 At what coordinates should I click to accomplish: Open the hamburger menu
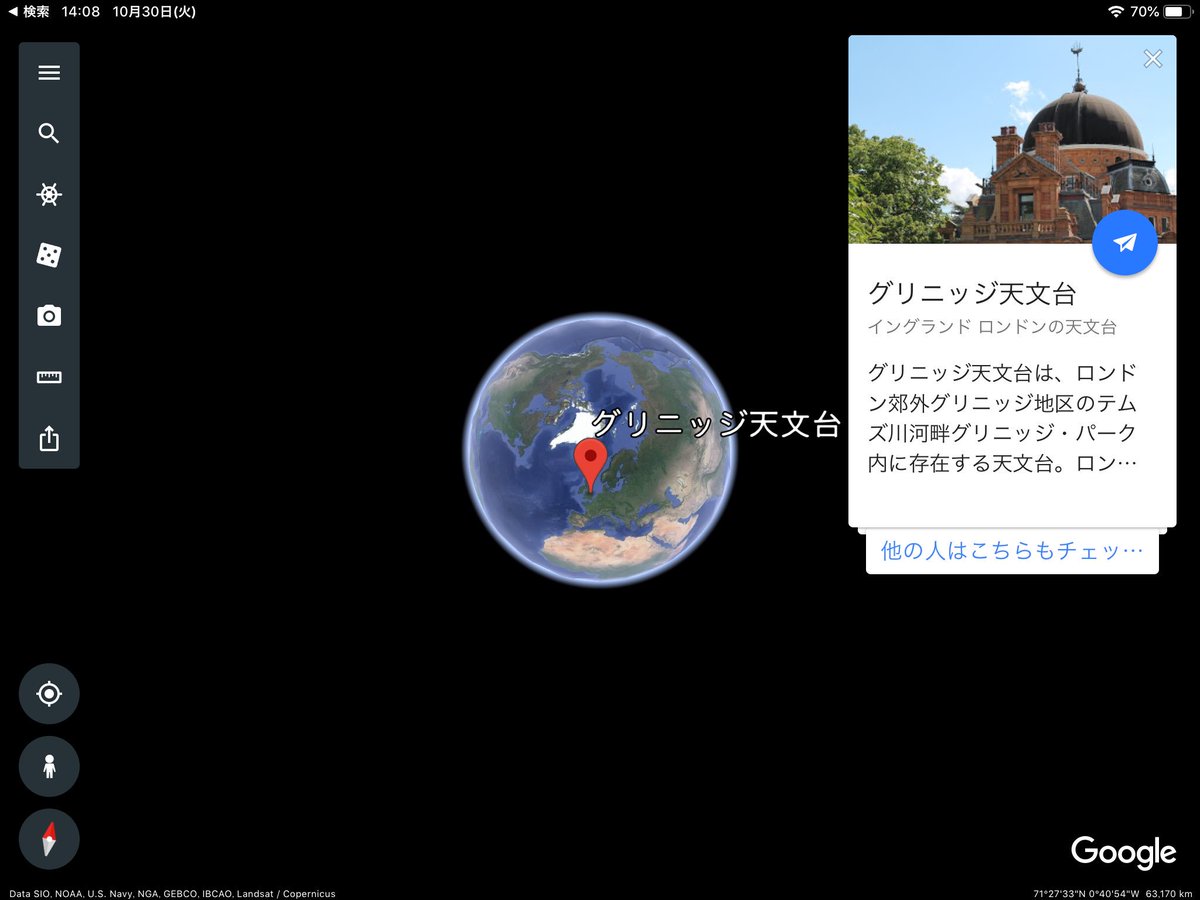49,73
